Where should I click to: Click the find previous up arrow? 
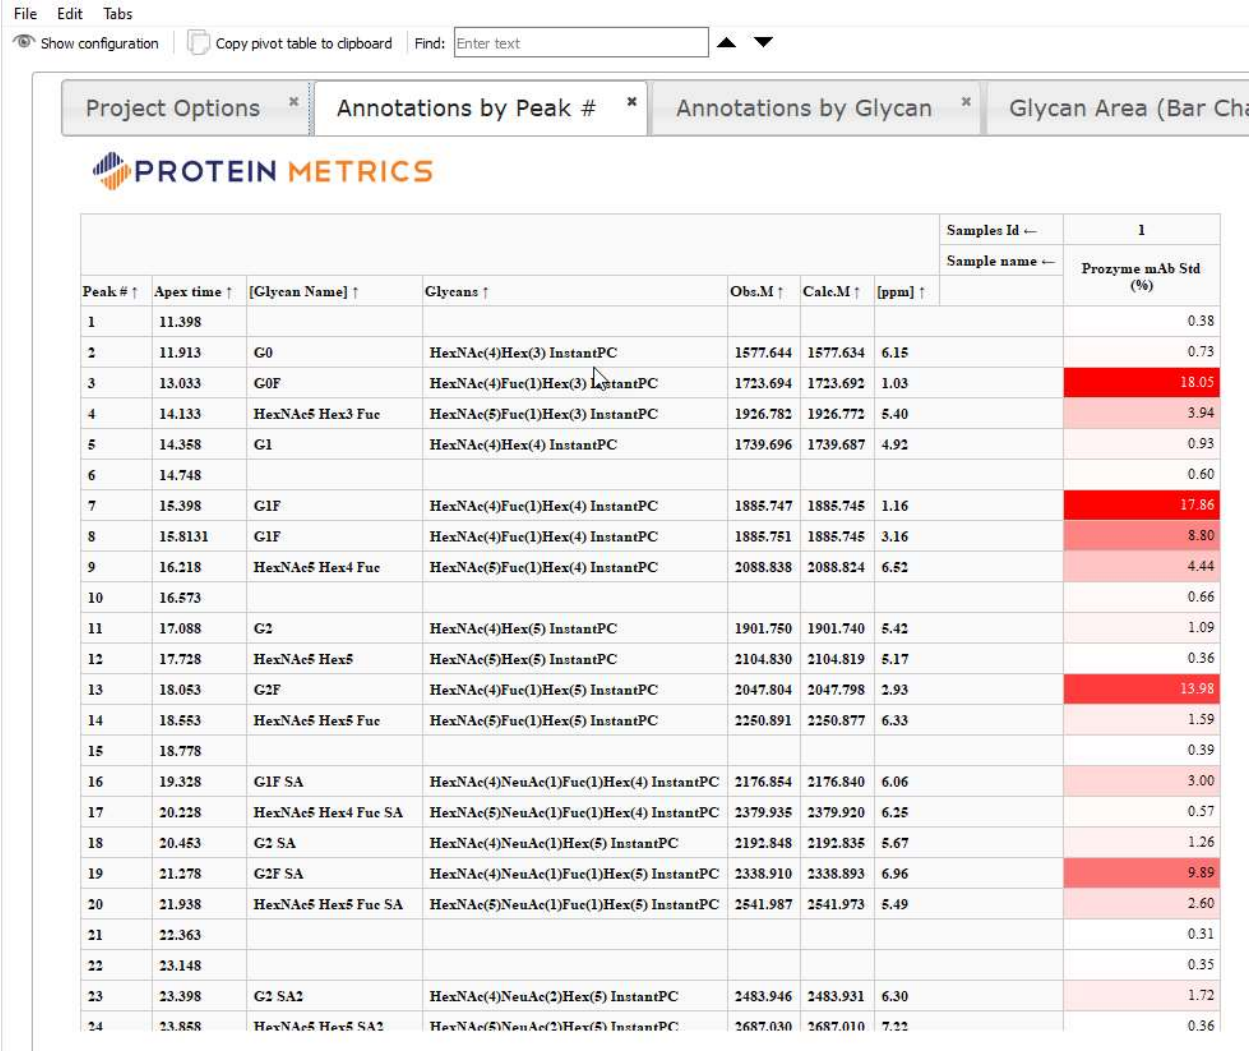pyautogui.click(x=727, y=43)
